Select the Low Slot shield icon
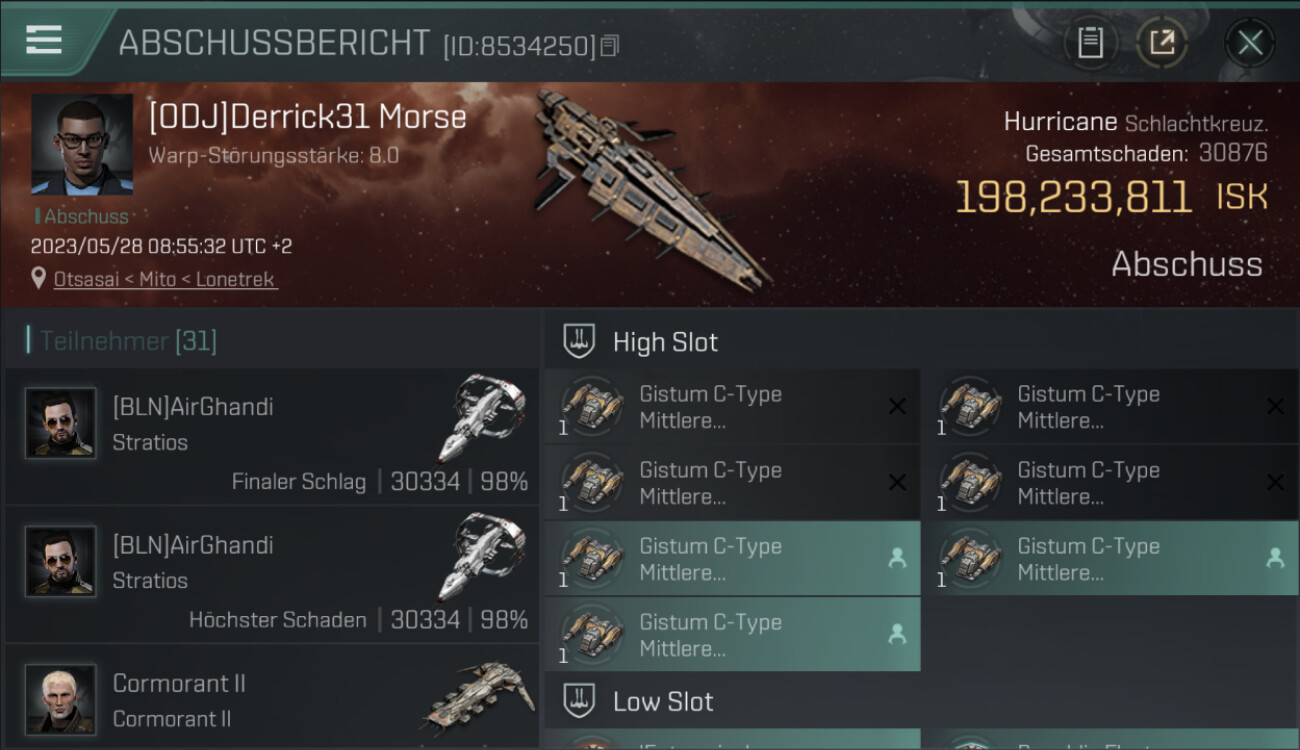 (579, 701)
